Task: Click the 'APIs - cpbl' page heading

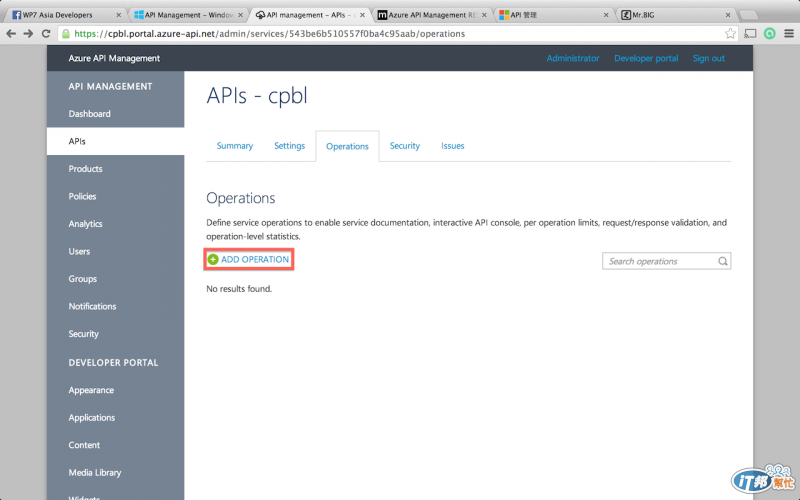Action: point(257,96)
